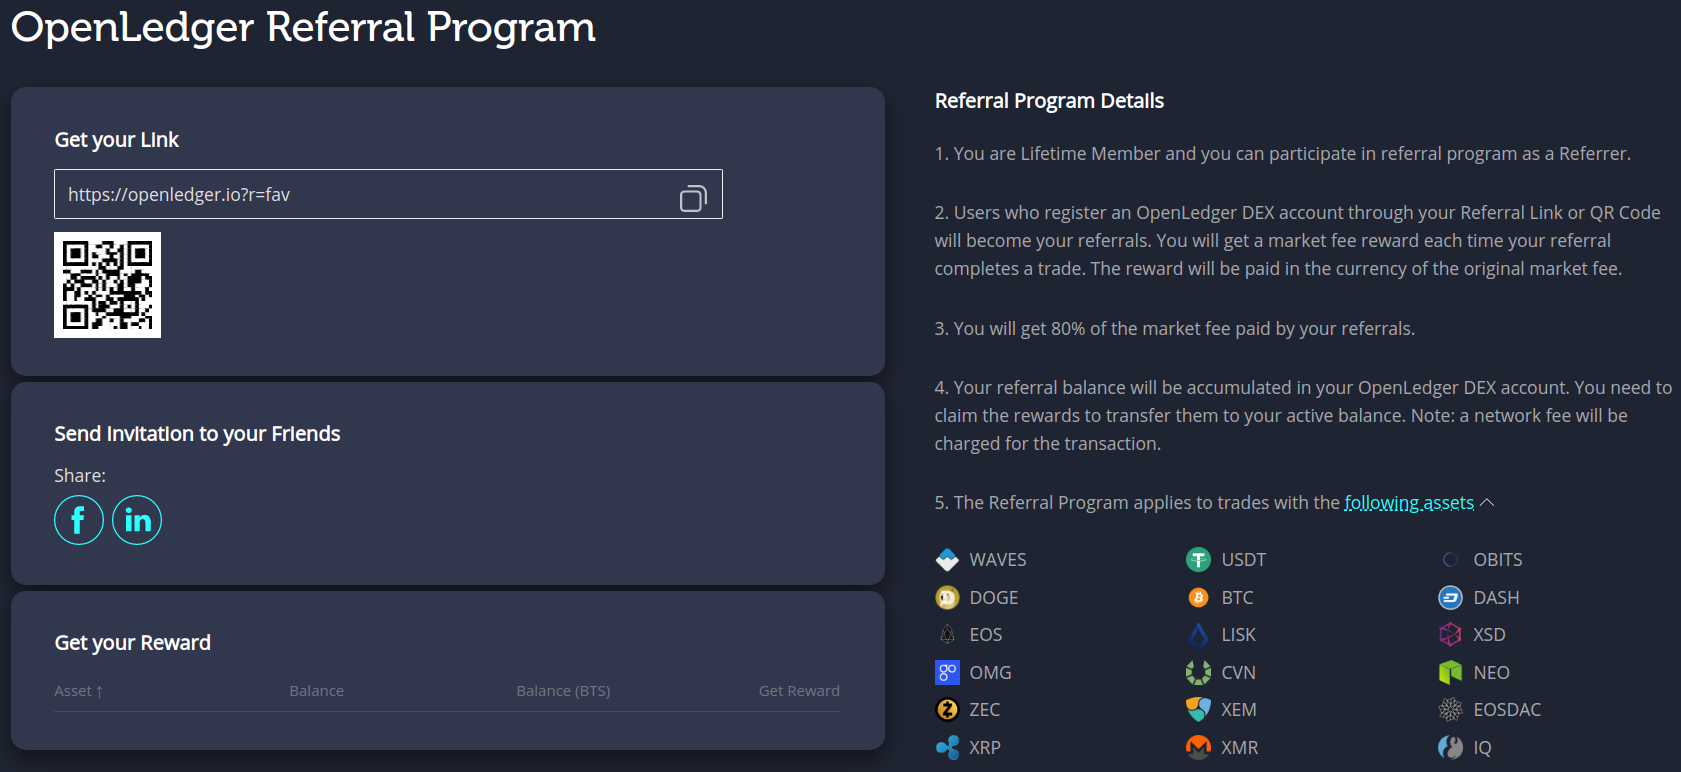This screenshot has width=1681, height=772.
Task: Share invitation via LinkedIn icon
Action: click(x=137, y=520)
